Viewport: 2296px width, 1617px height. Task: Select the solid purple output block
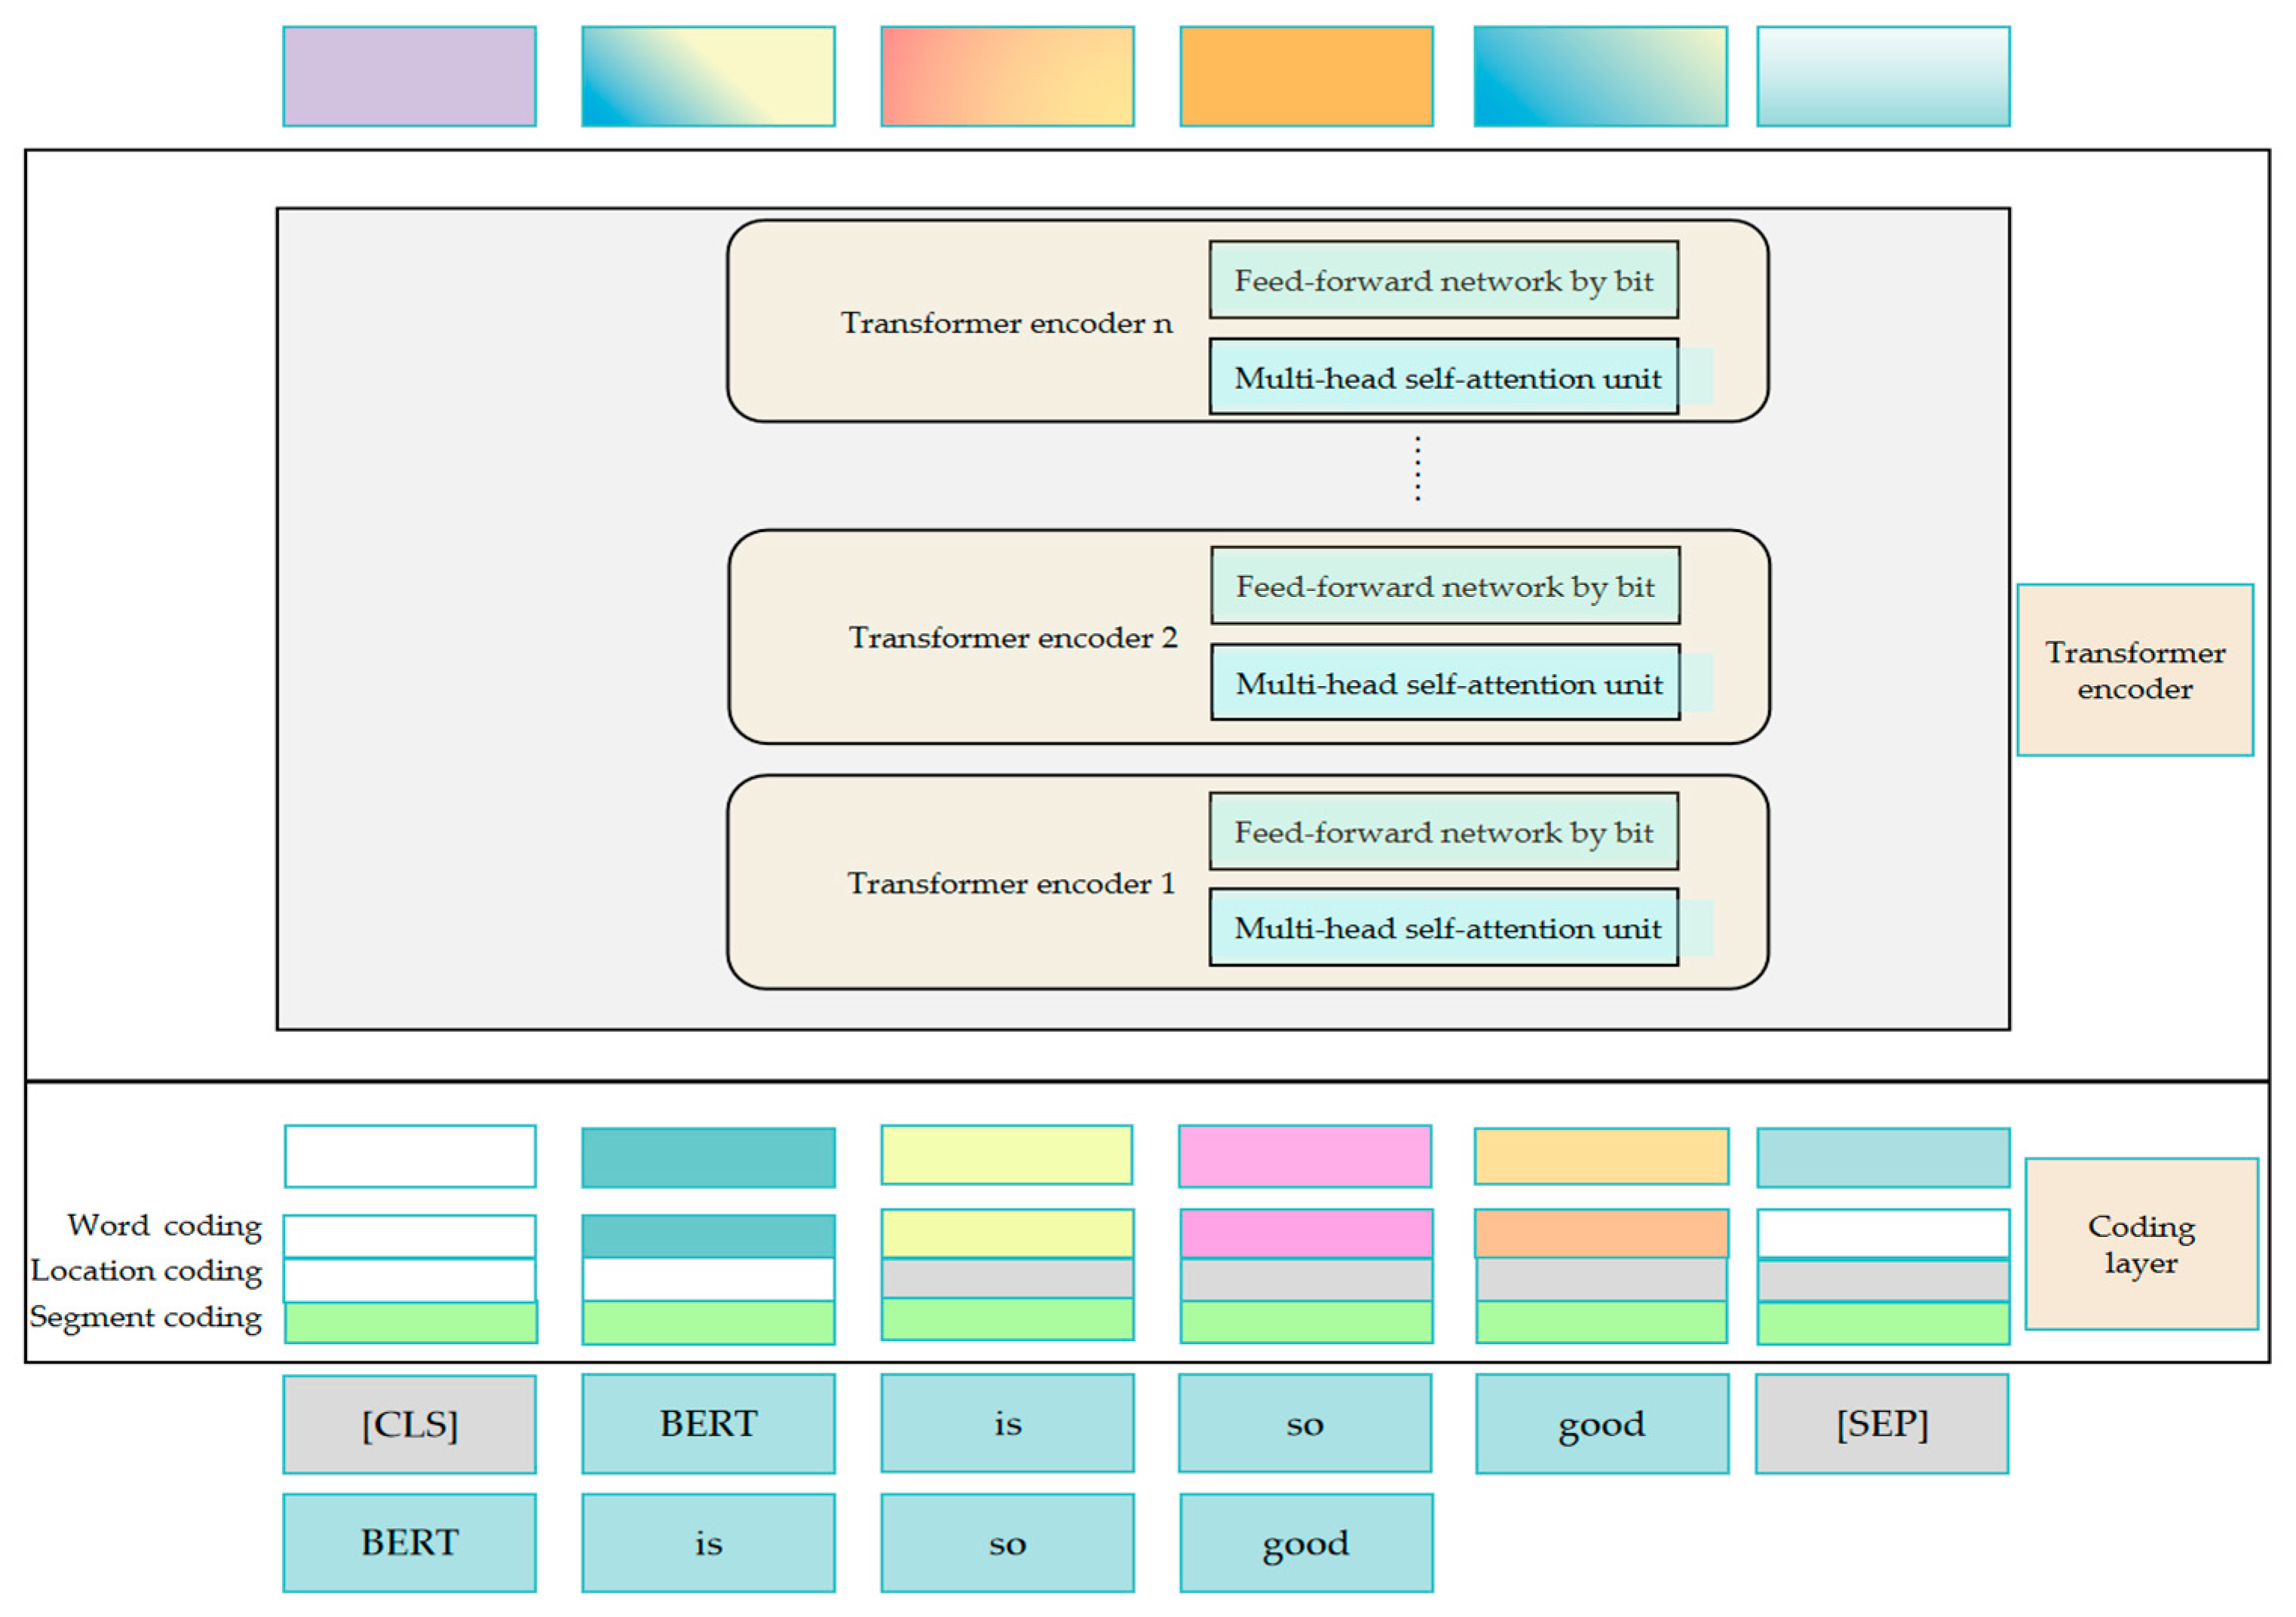(x=409, y=77)
